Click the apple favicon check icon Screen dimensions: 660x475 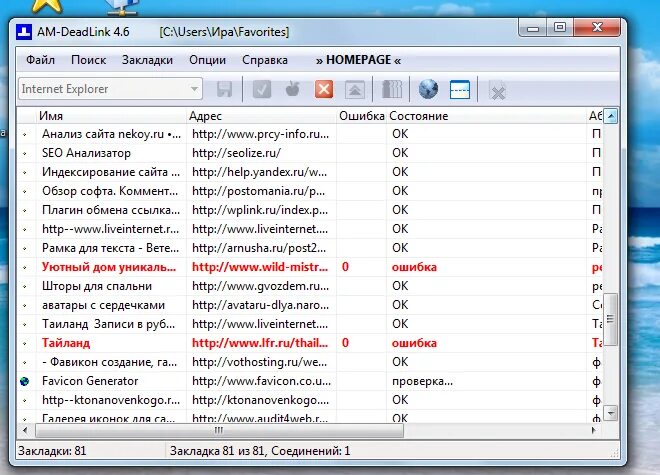[x=293, y=89]
